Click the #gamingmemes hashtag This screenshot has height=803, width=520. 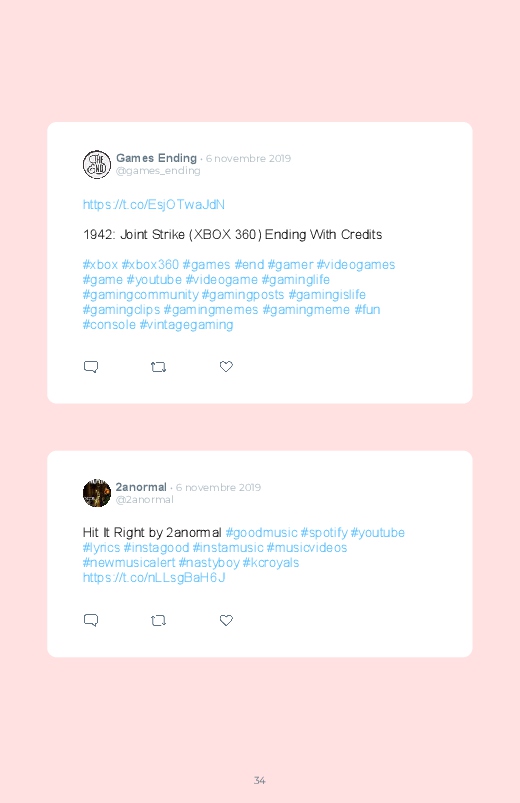[x=211, y=310]
